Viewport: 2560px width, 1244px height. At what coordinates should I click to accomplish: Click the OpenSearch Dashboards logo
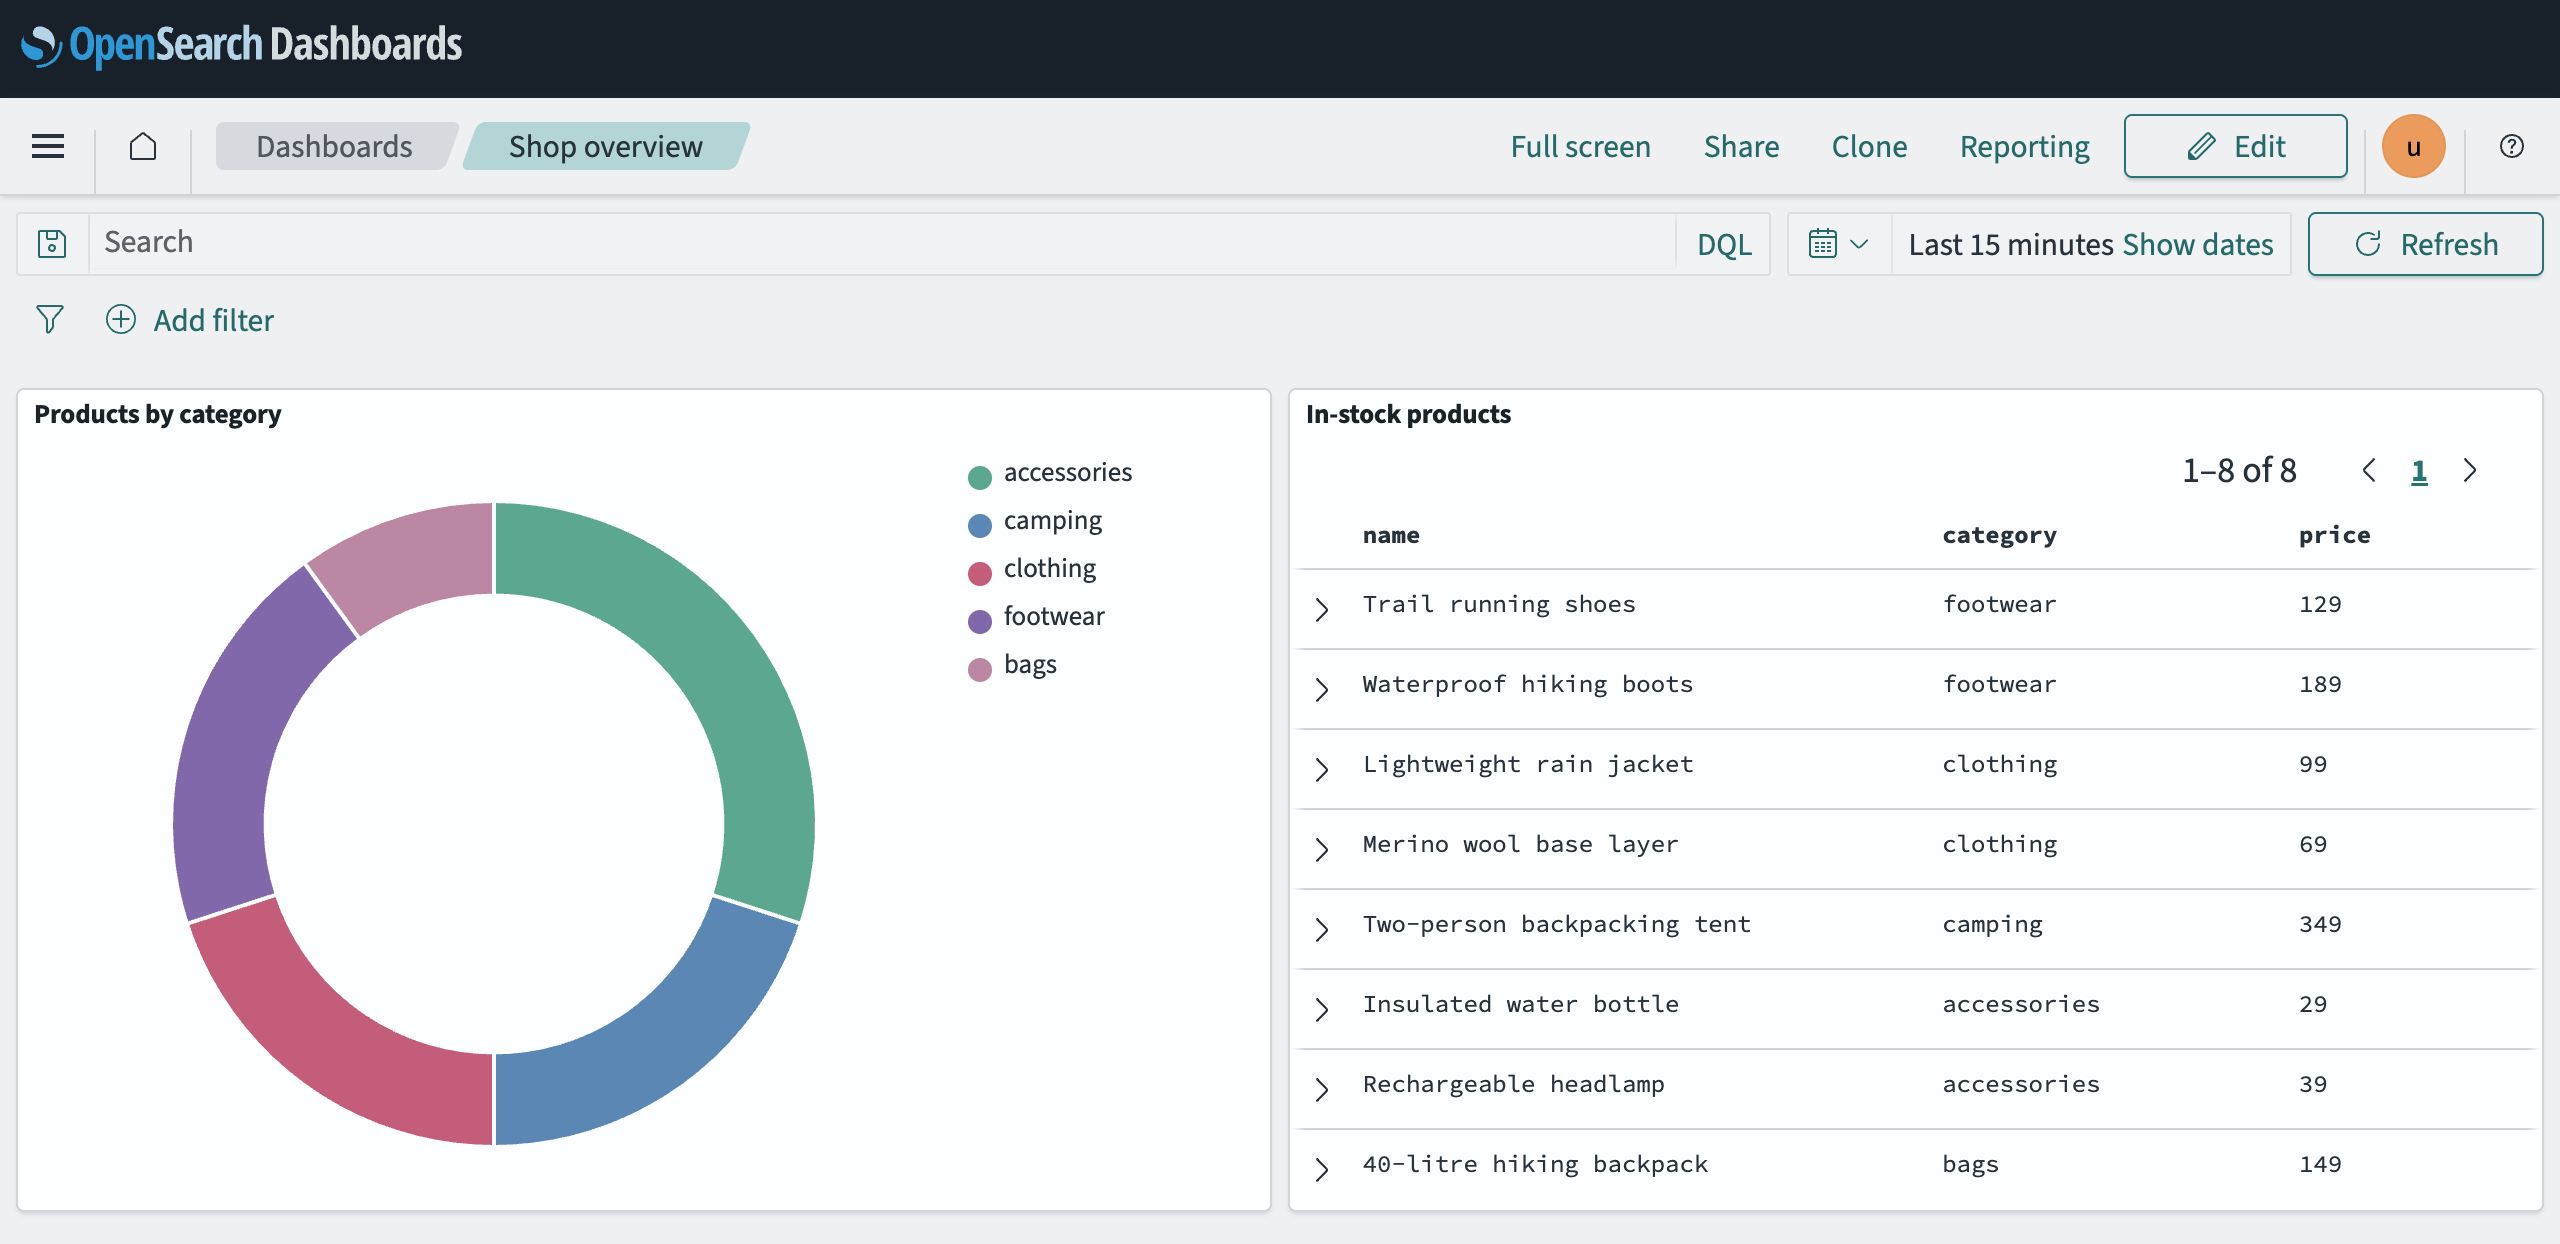241,45
